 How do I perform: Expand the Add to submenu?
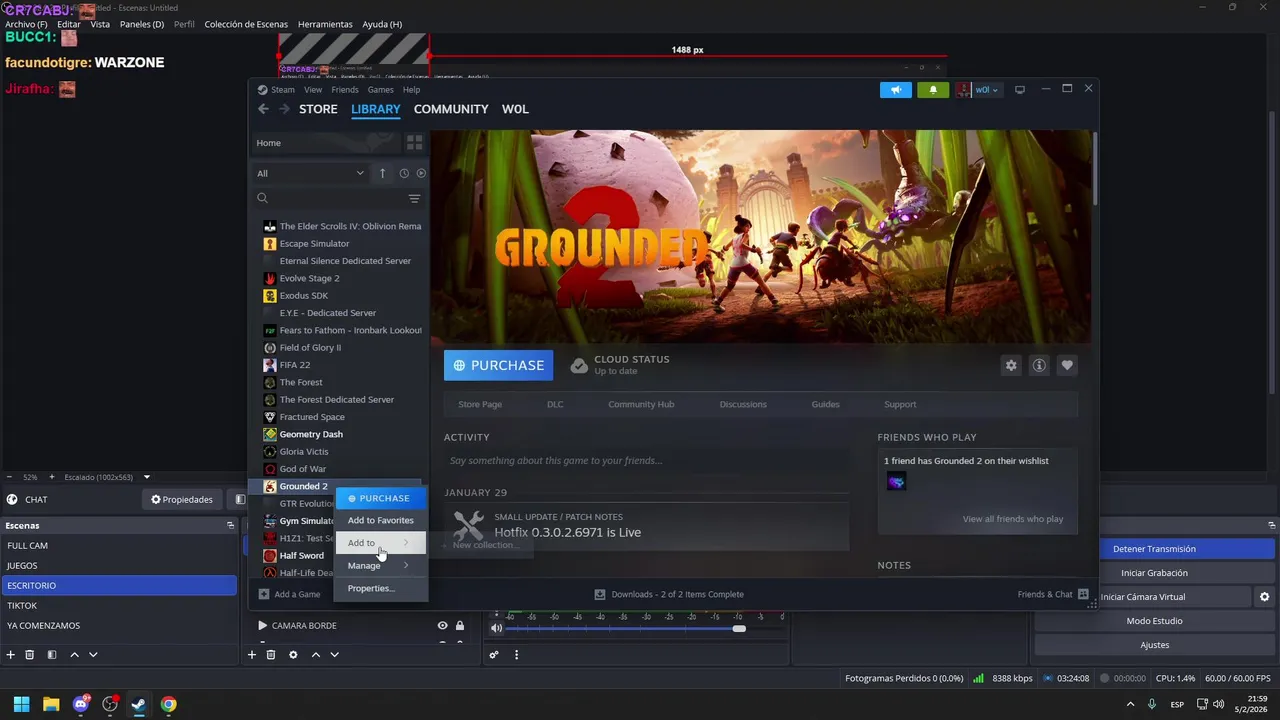point(380,543)
